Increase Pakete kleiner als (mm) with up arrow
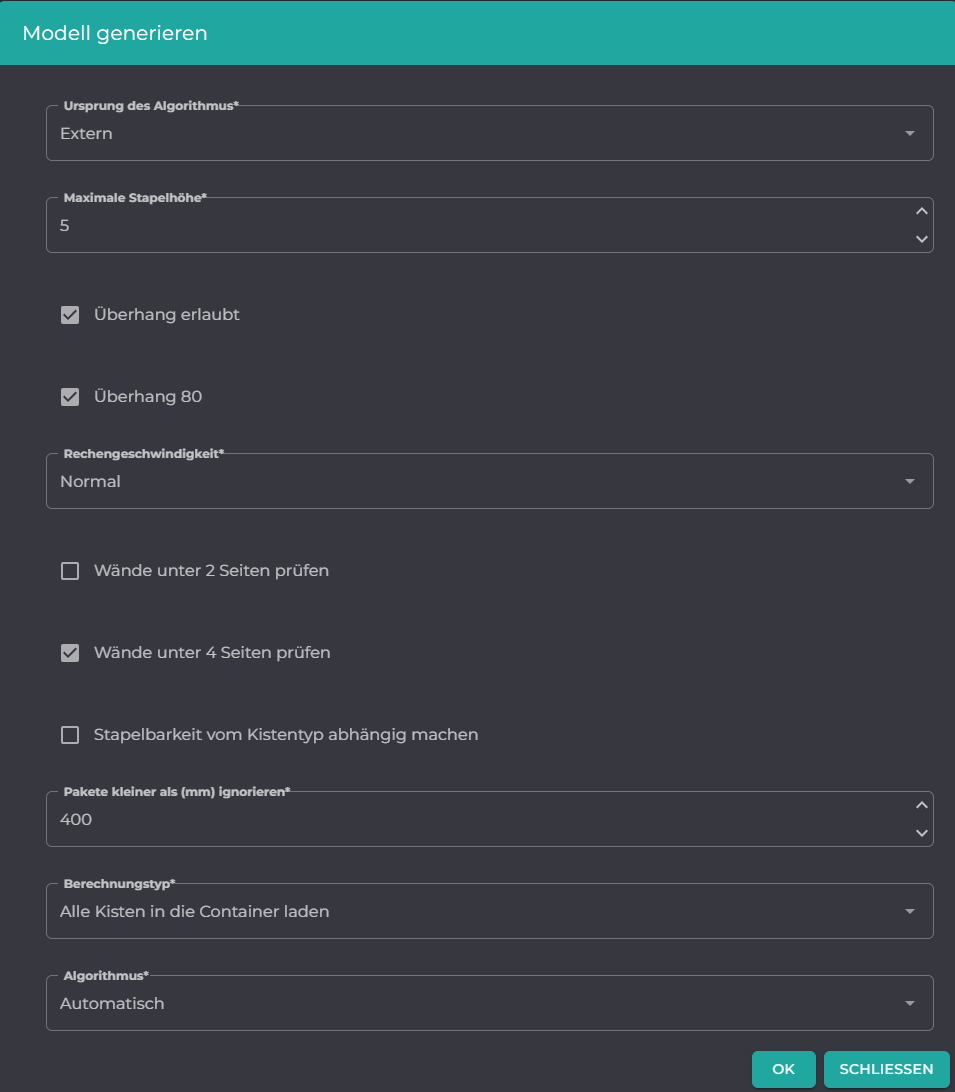This screenshot has height=1092, width=955. tap(922, 805)
